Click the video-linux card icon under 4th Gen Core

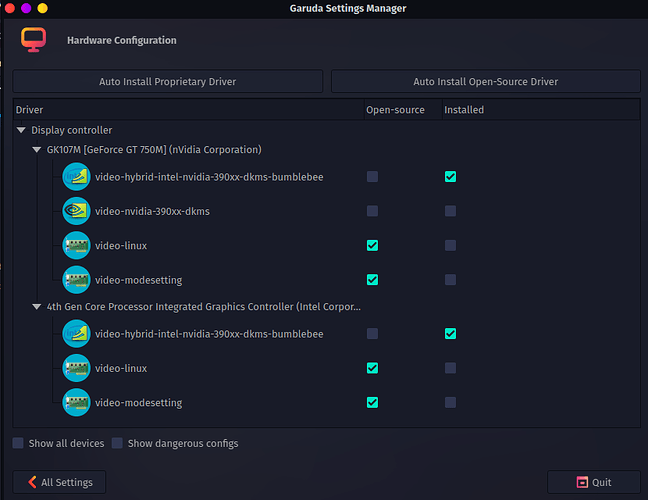coord(76,368)
